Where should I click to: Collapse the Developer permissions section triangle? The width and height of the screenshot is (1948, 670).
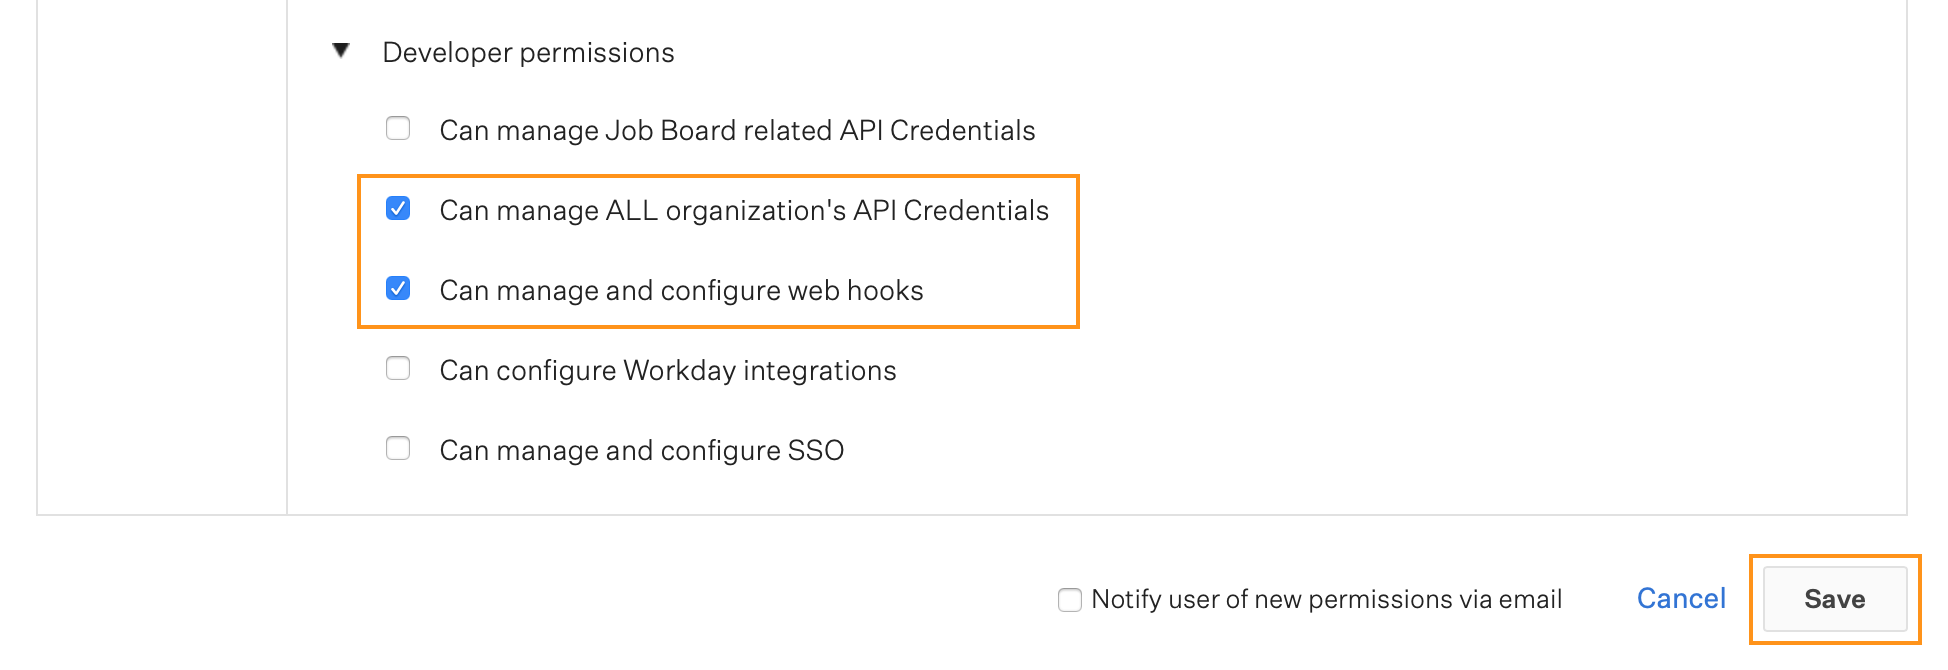click(x=341, y=50)
